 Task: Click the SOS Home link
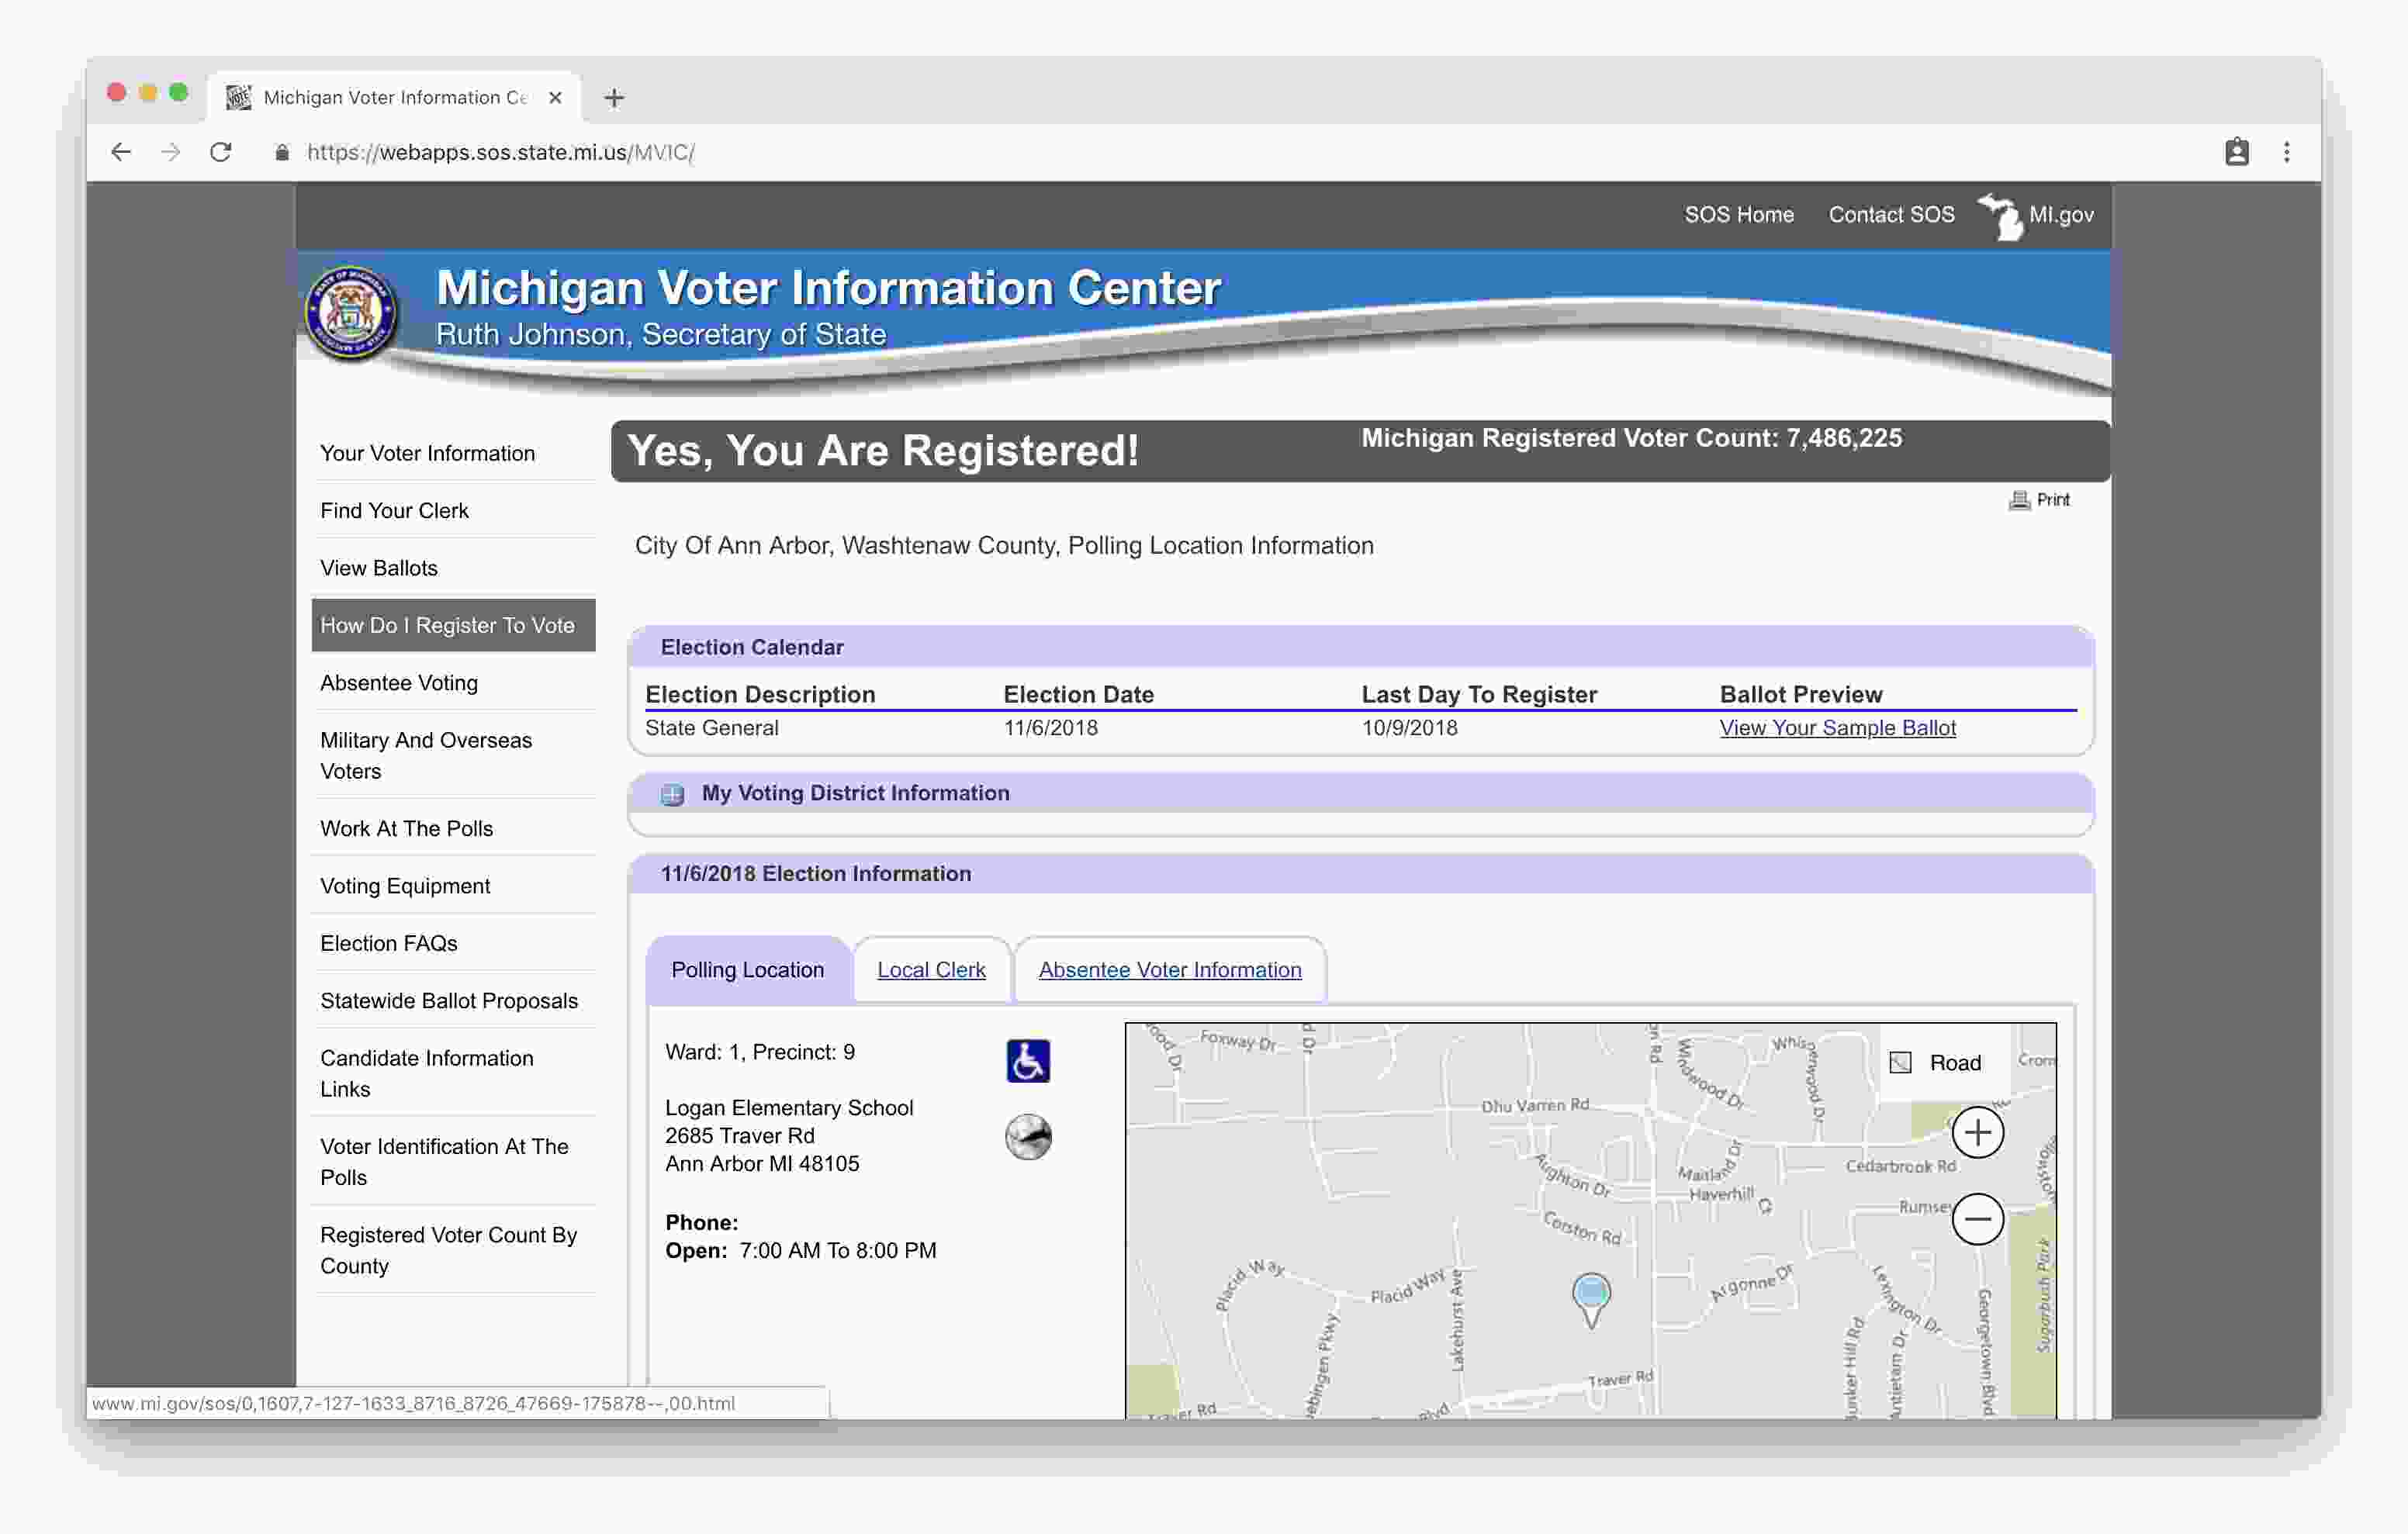[x=1739, y=215]
